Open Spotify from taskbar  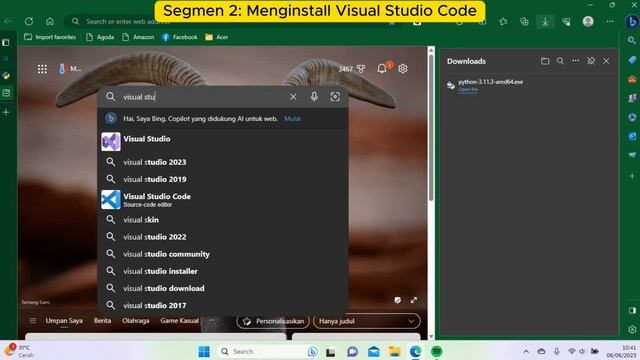coord(437,351)
